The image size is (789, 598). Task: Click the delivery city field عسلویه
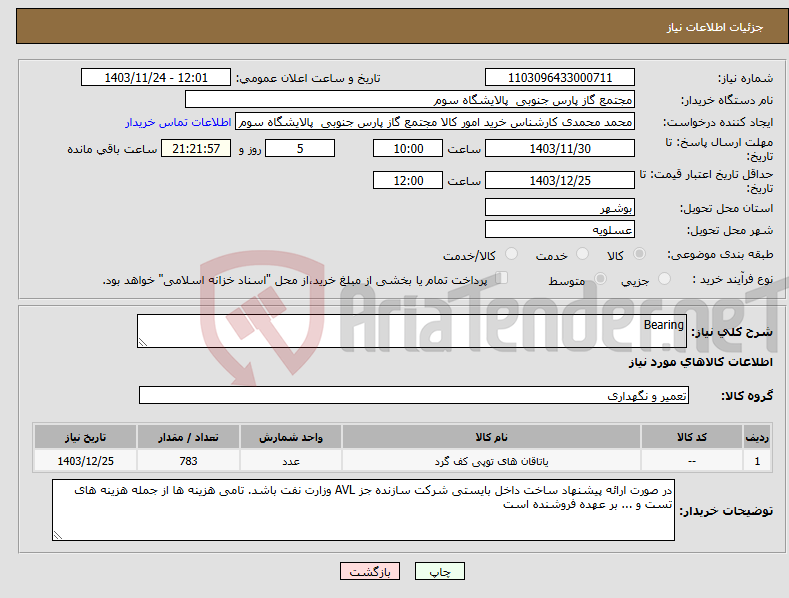point(560,230)
